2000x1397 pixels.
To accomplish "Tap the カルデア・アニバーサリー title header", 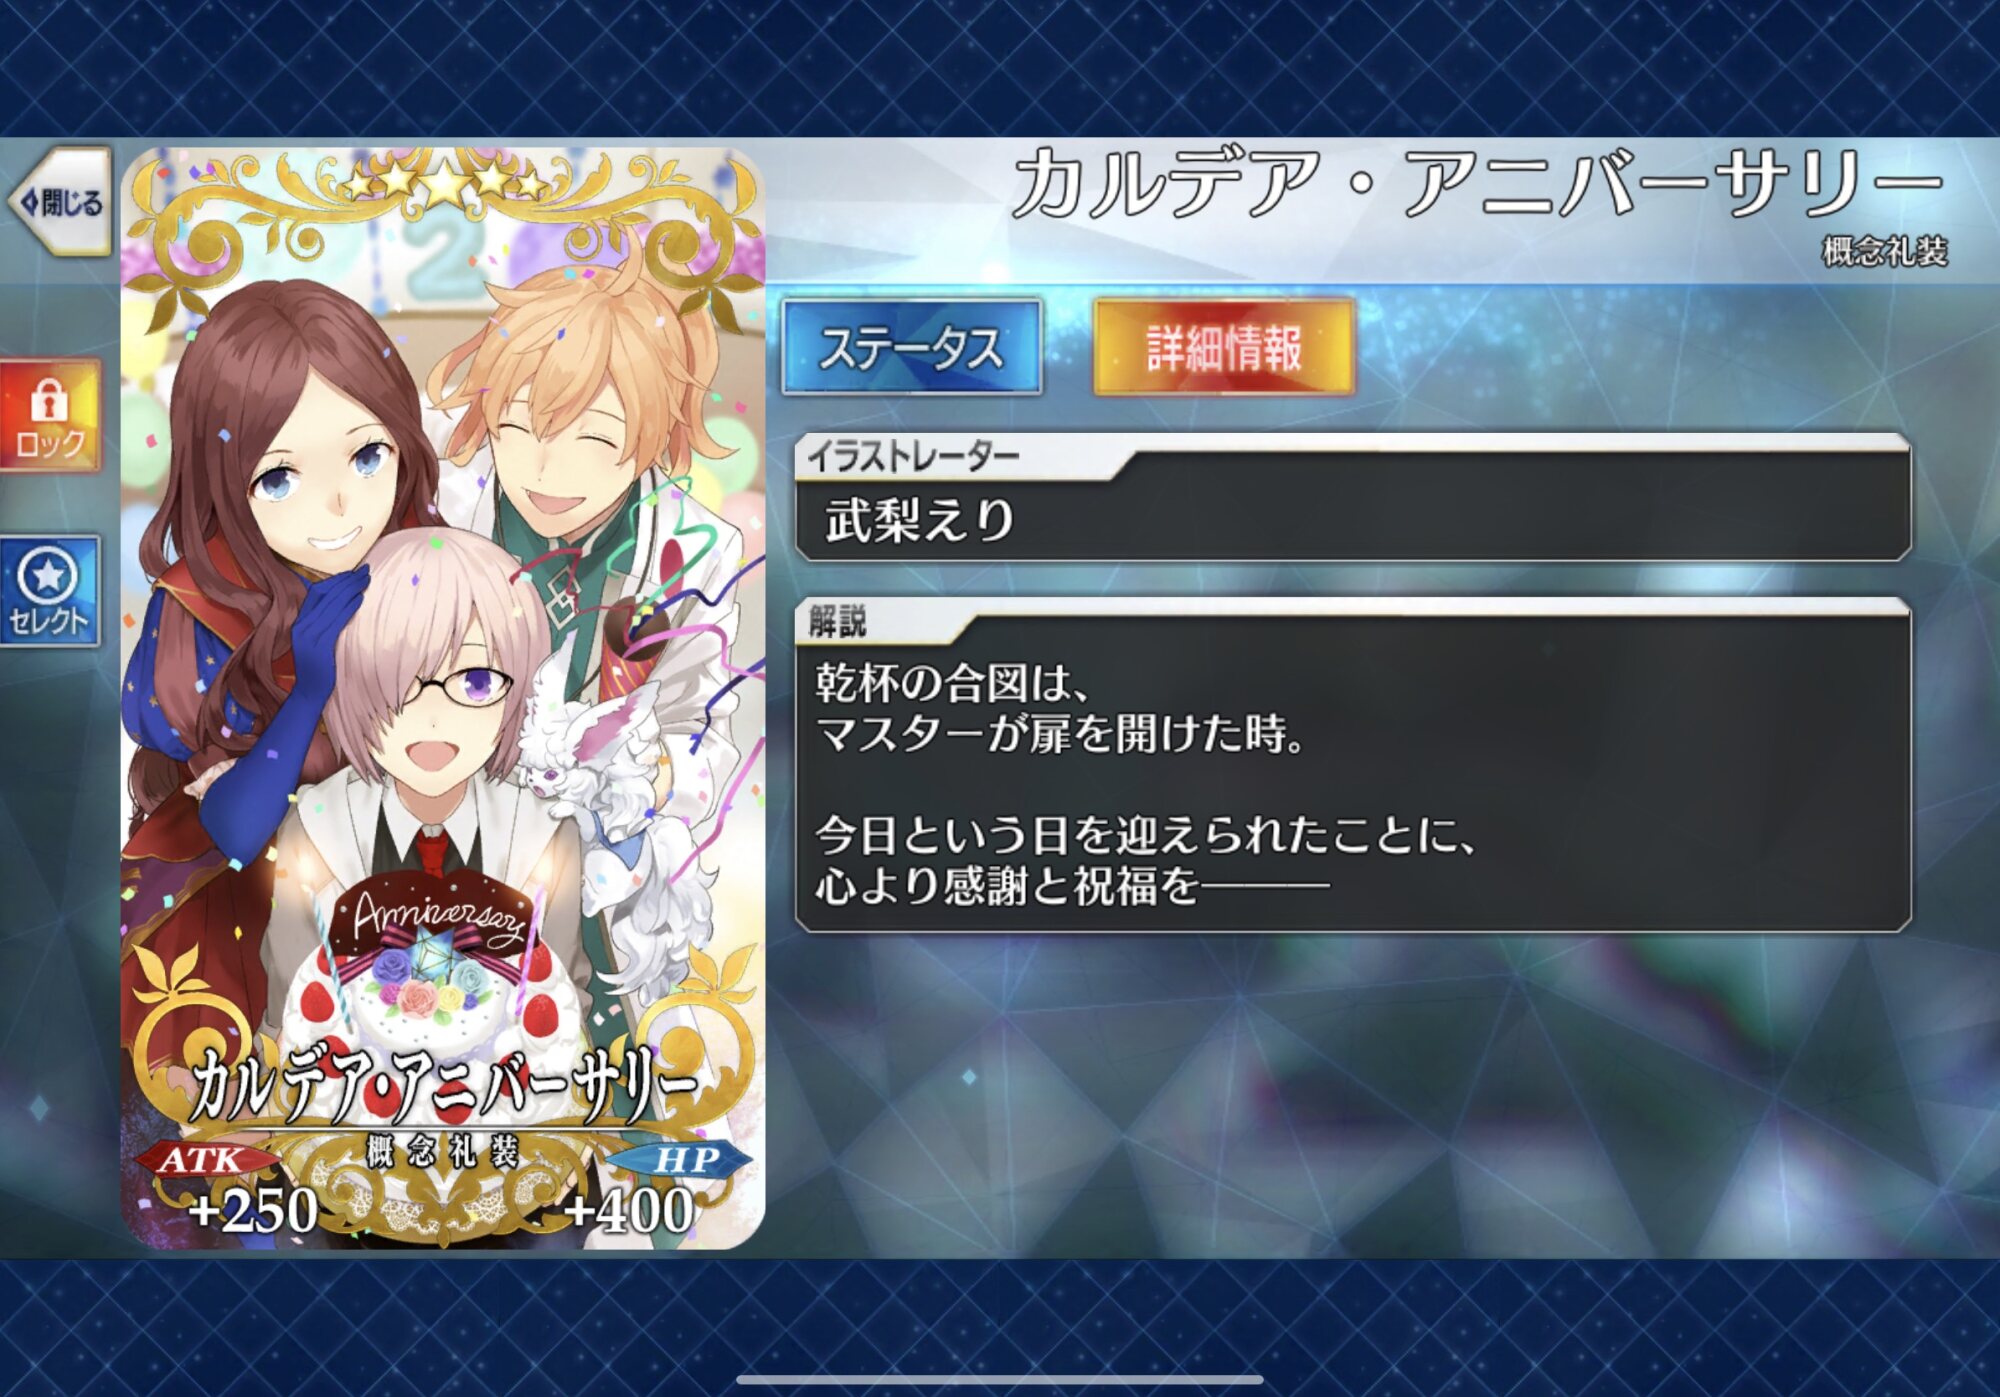I will pyautogui.click(x=1478, y=184).
